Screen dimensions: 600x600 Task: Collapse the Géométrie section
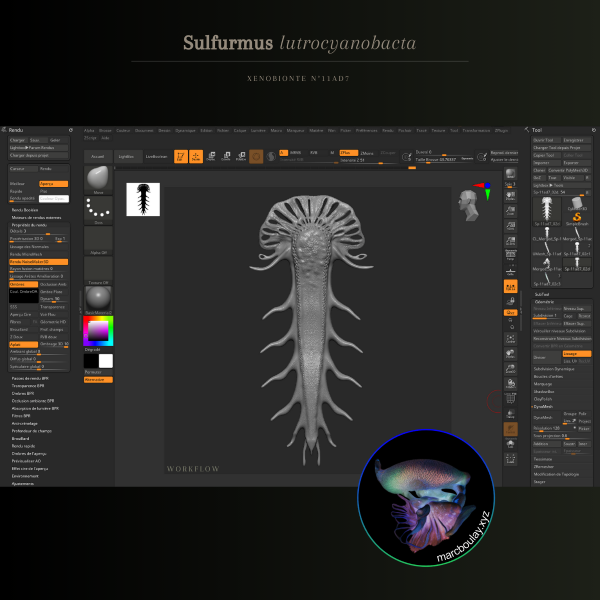click(x=544, y=302)
